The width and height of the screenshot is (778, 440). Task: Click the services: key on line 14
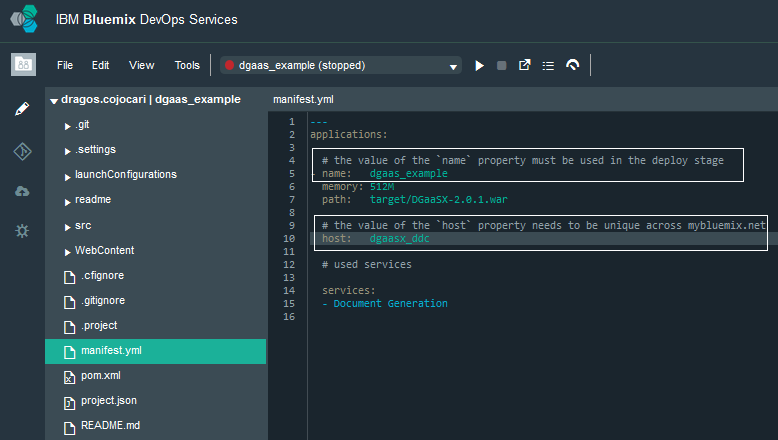(349, 291)
